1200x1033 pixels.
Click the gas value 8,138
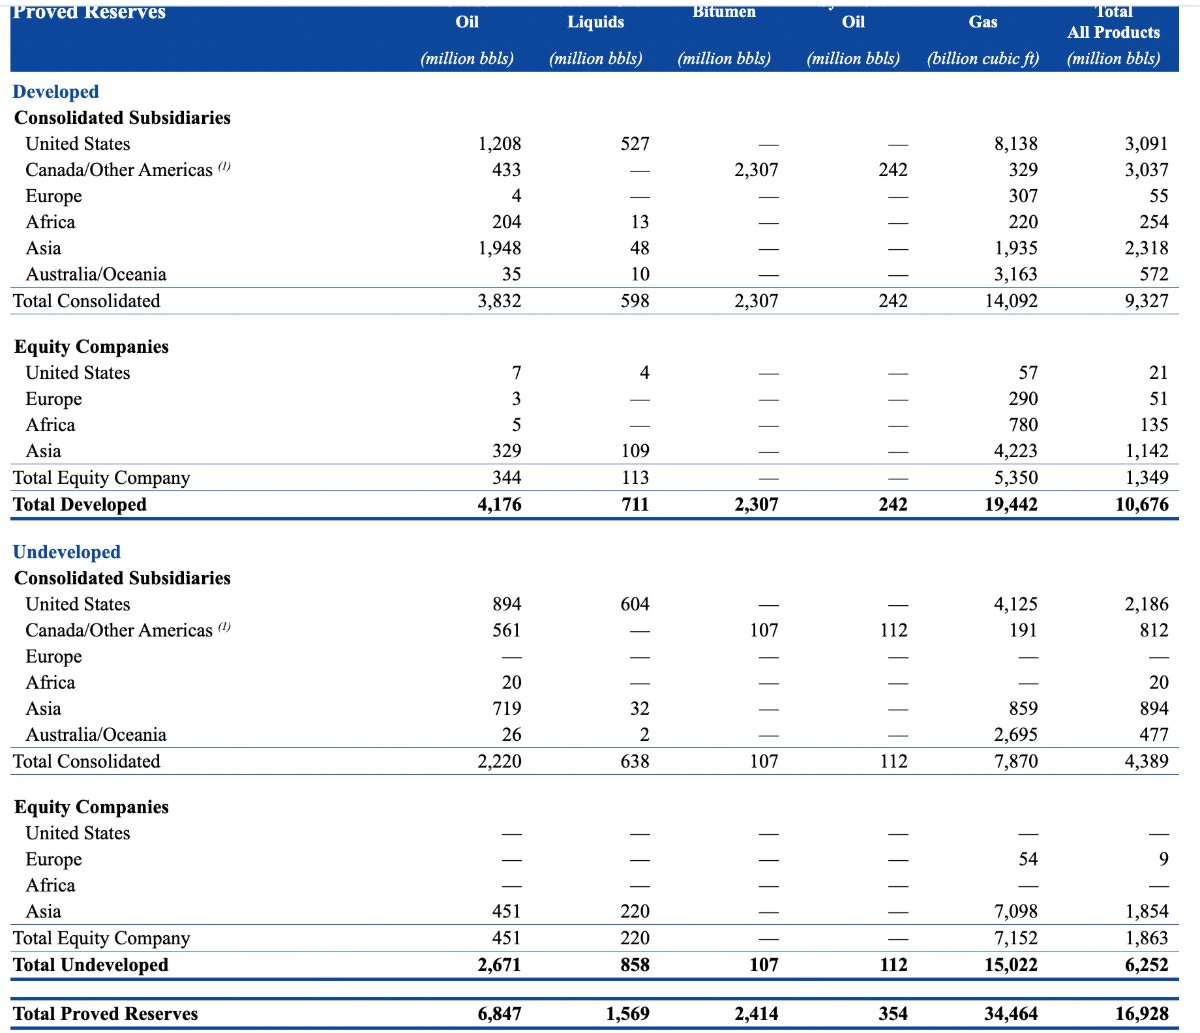1016,144
